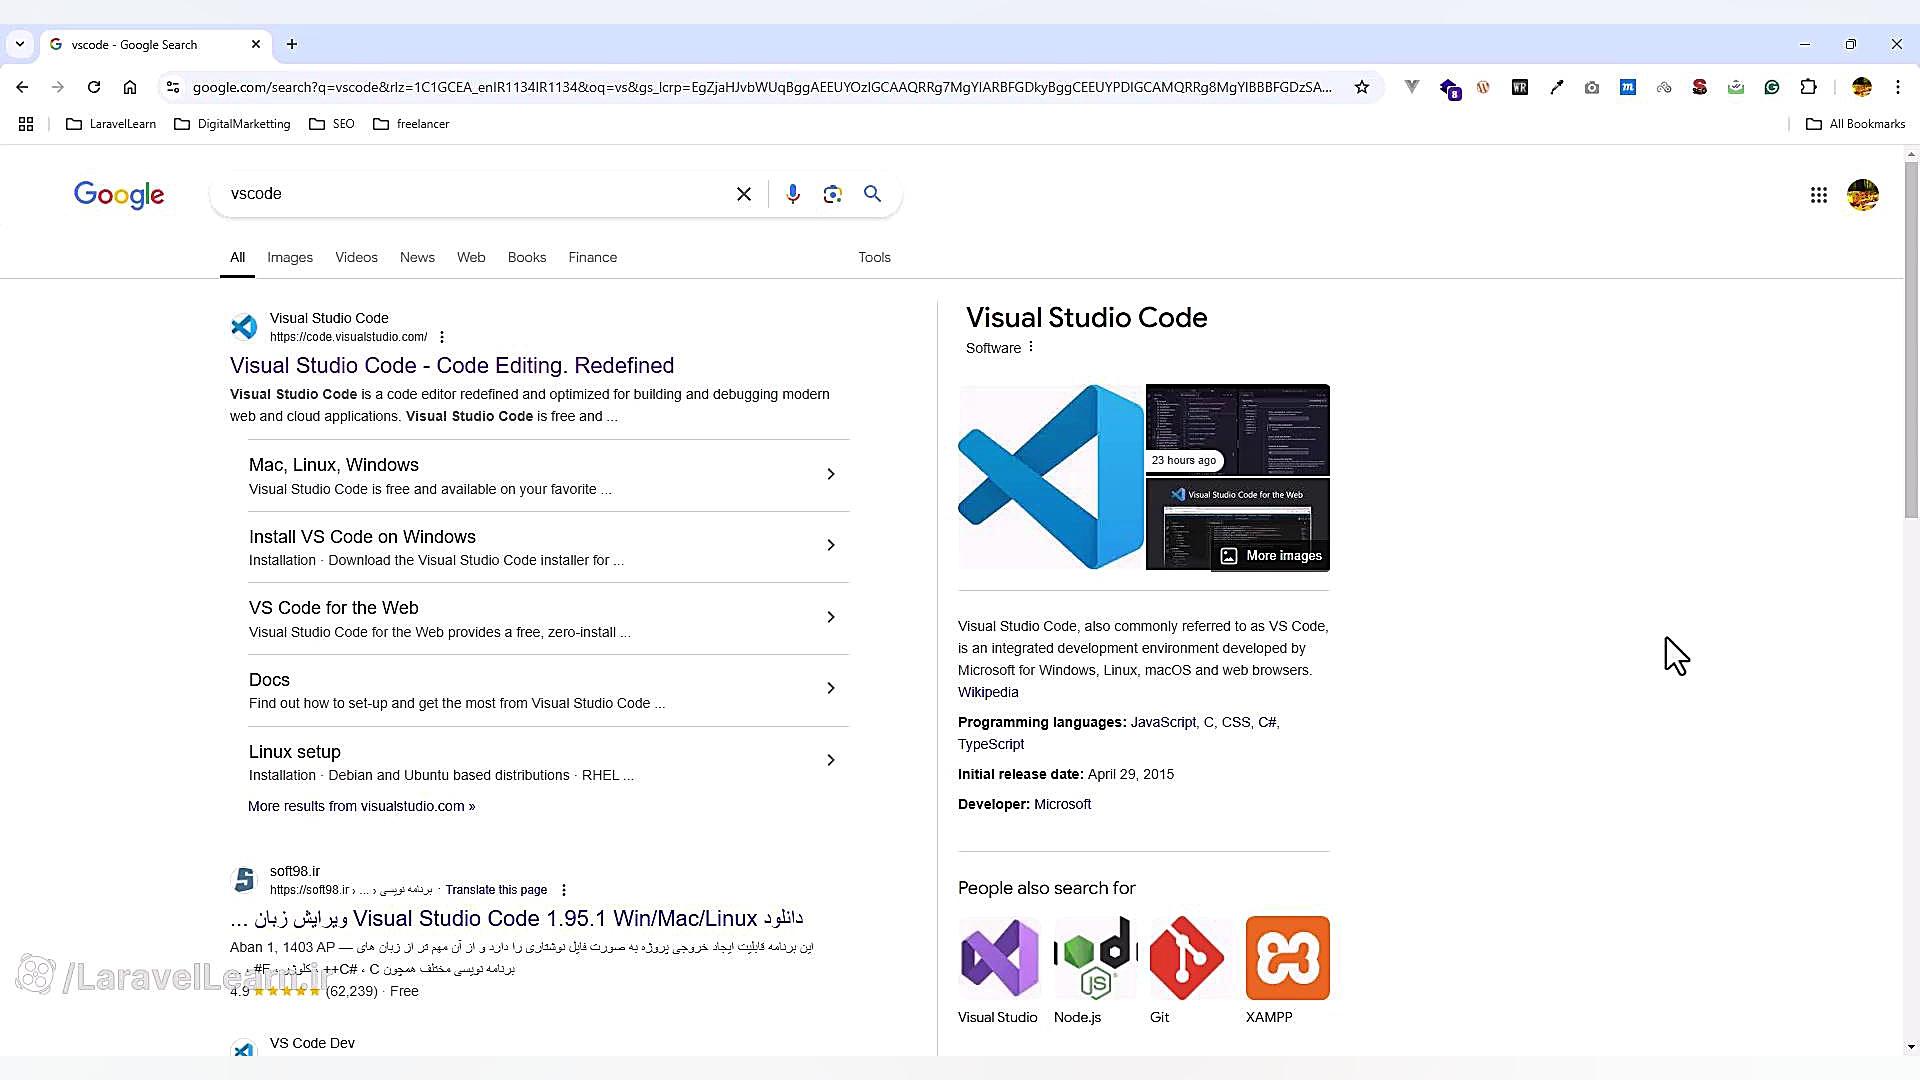
Task: Open the soft98.ir Visual Studio Code 1.95.1 result
Action: click(517, 918)
